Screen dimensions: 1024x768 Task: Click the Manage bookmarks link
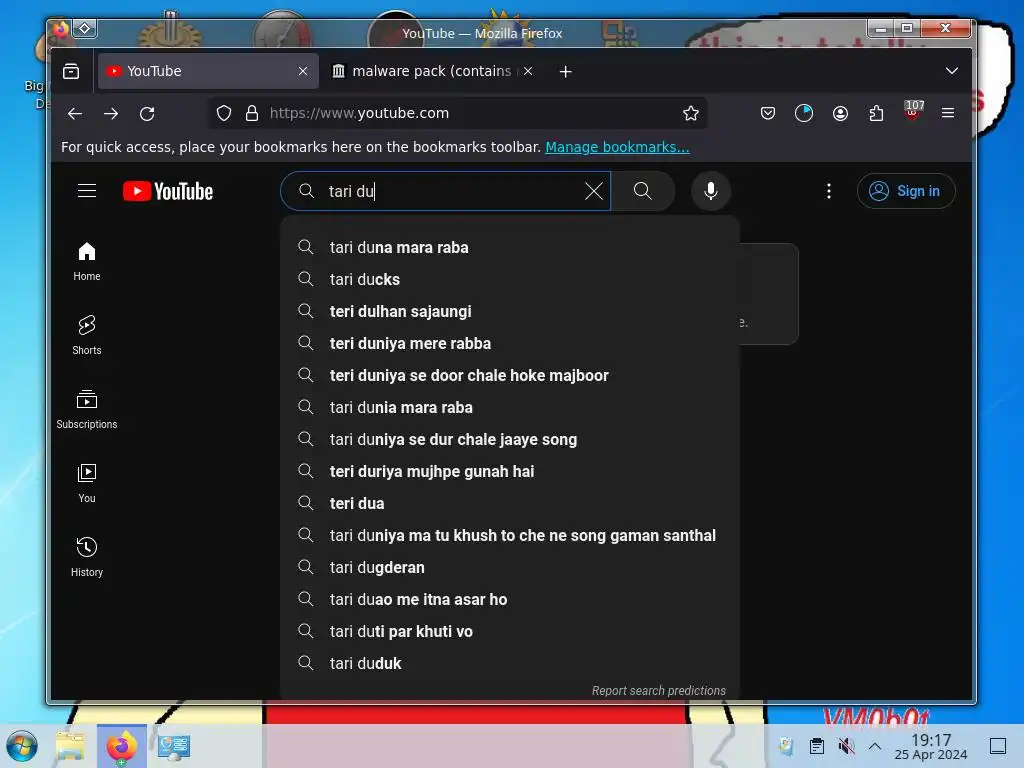tap(617, 147)
